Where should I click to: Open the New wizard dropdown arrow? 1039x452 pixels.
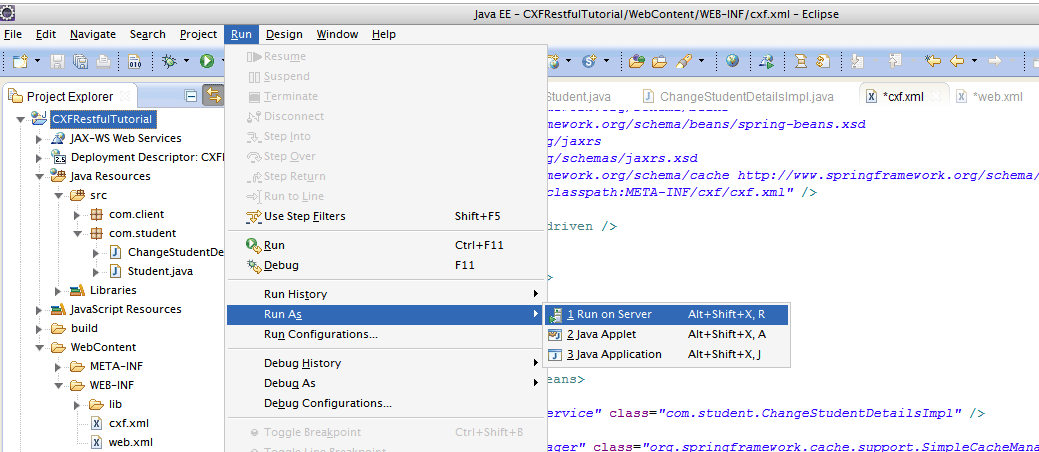37,62
